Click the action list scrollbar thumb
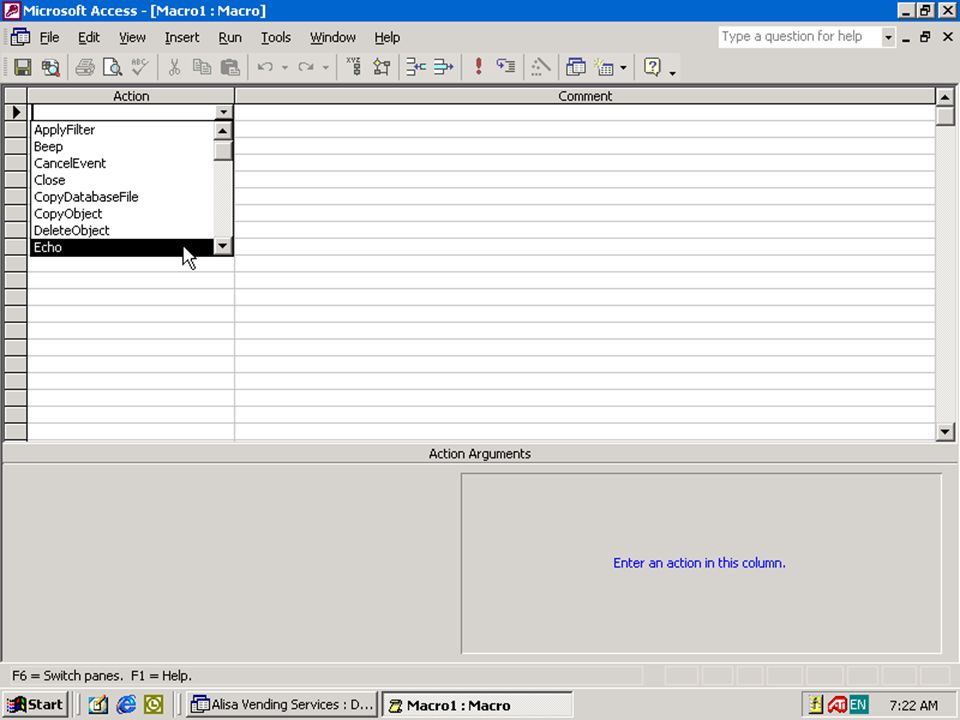 click(x=223, y=150)
